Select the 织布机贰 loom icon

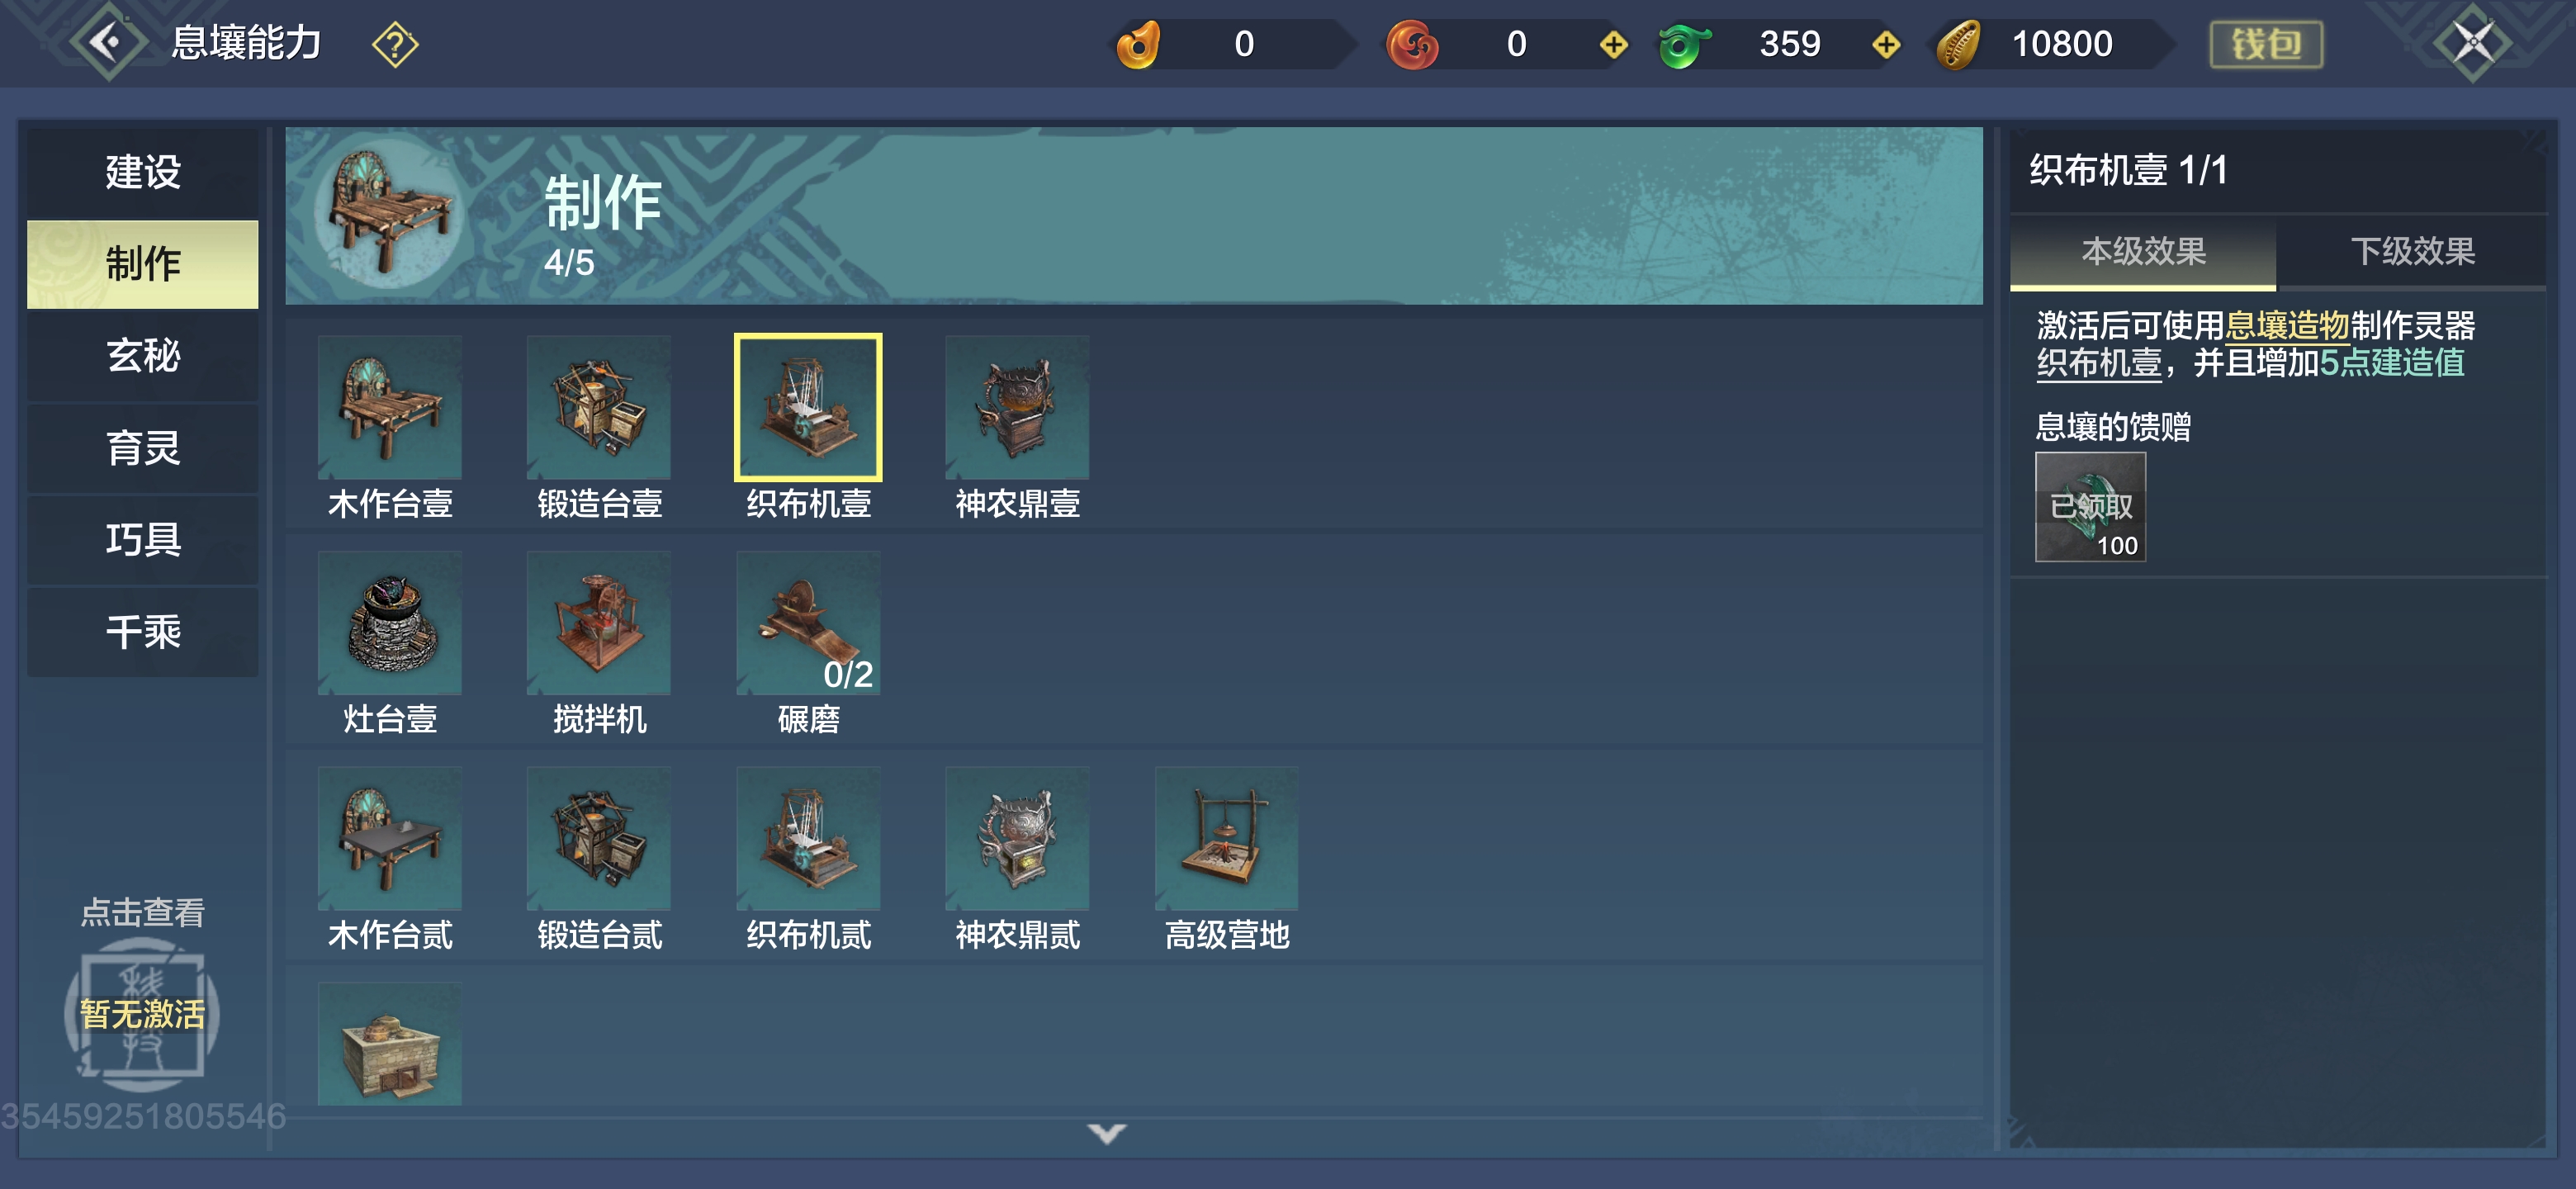tap(808, 839)
